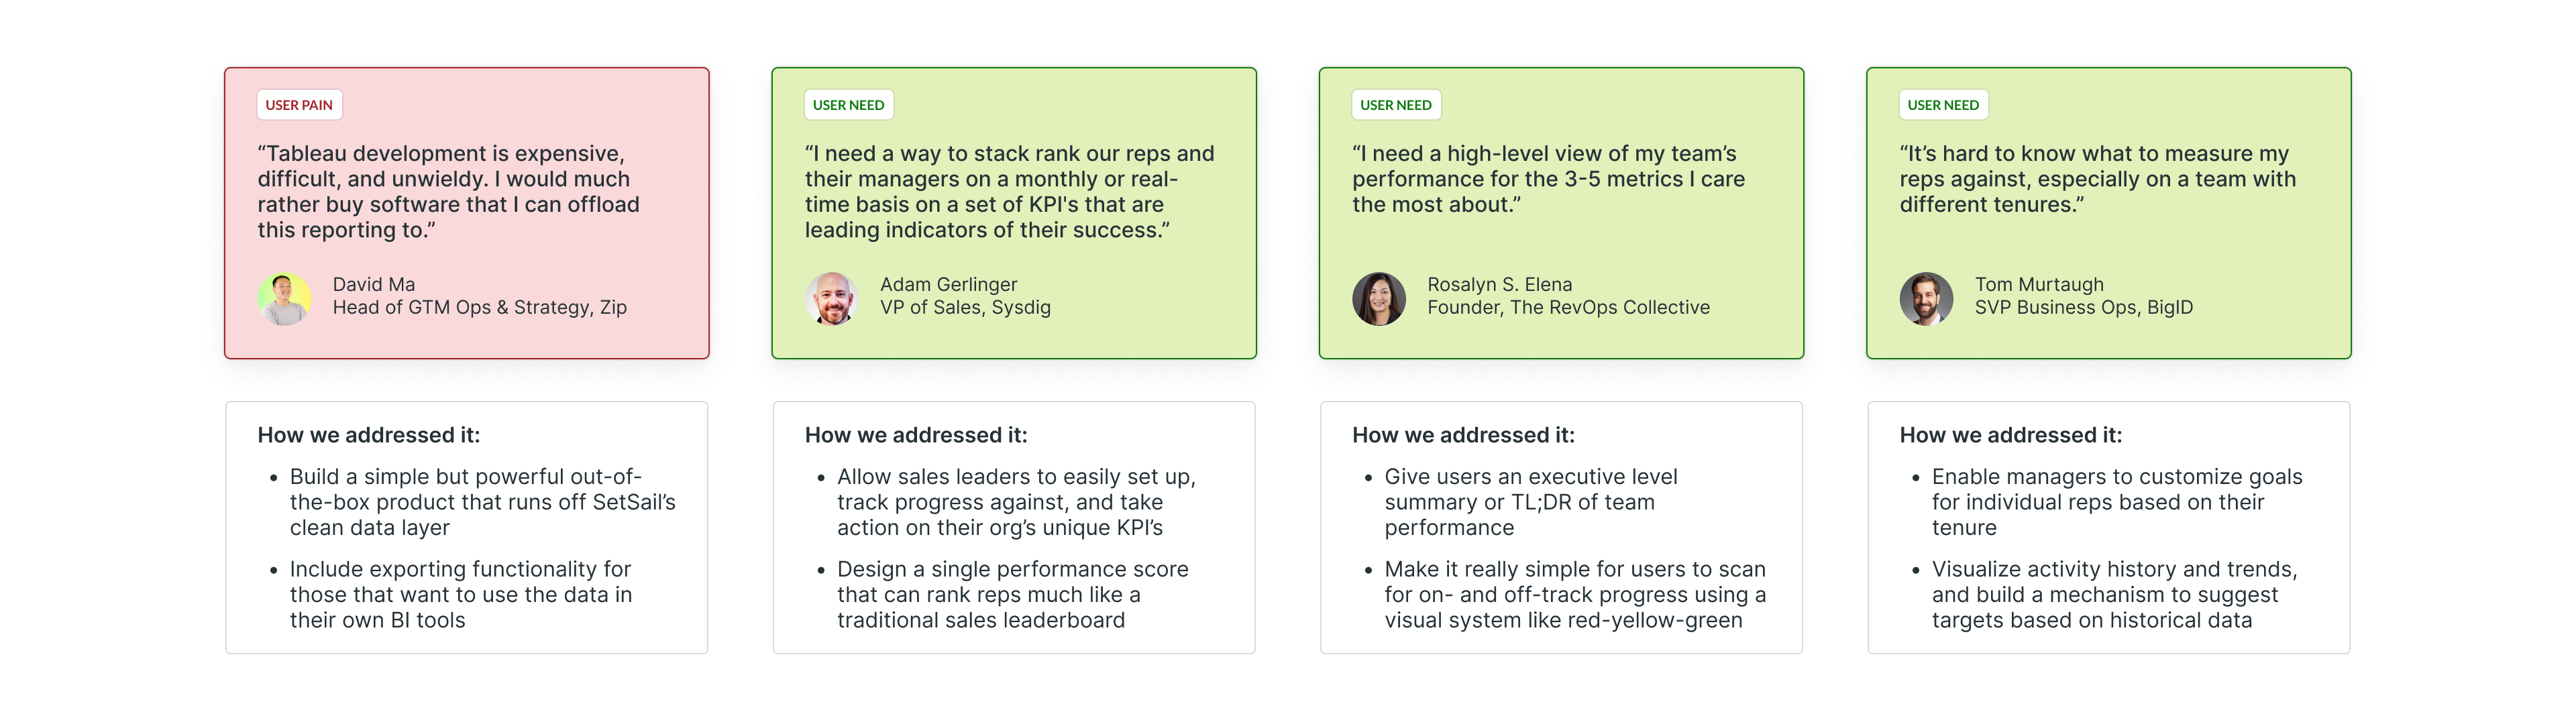
Task: Click Adam Gerlinger's avatar photo
Action: pyautogui.click(x=832, y=298)
